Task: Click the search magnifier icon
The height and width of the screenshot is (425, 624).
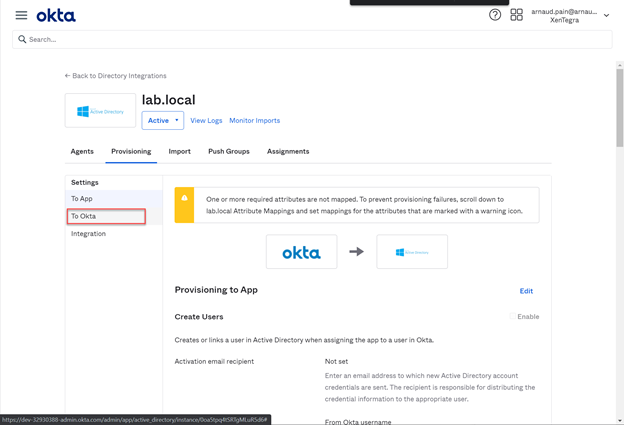Action: [x=22, y=40]
